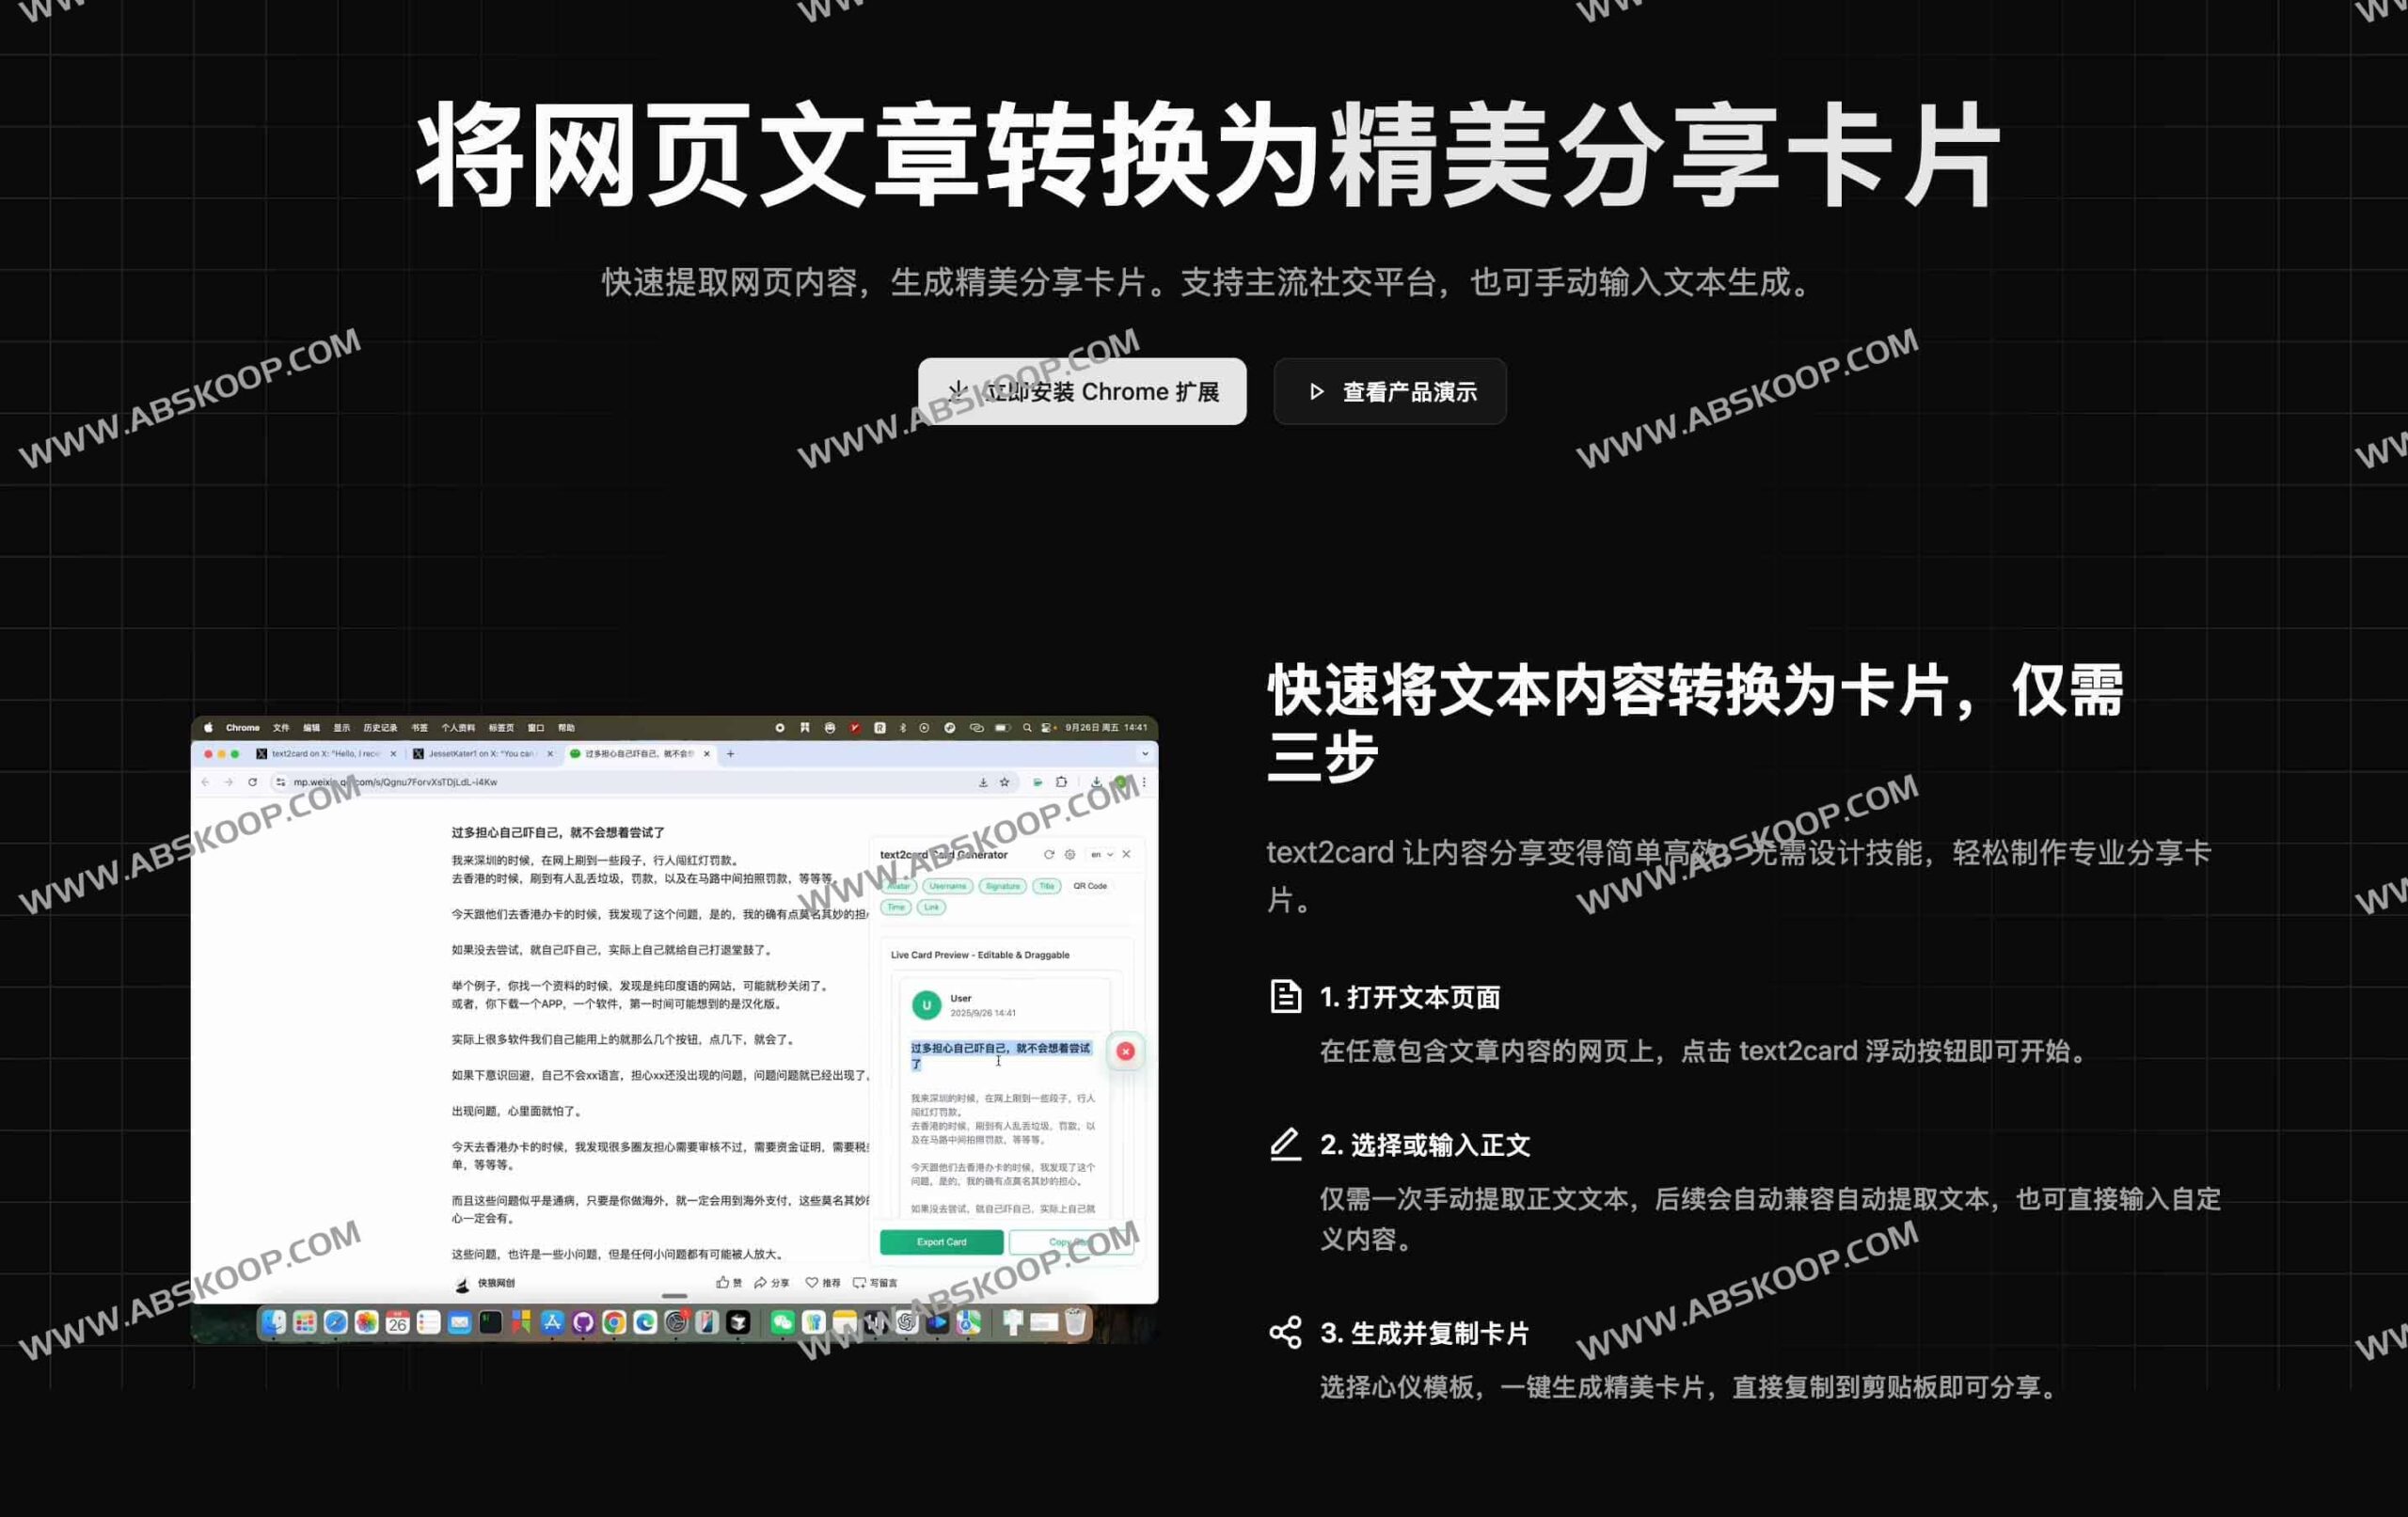
Task: Toggle the QR Code option in text2card
Action: (x=1090, y=887)
